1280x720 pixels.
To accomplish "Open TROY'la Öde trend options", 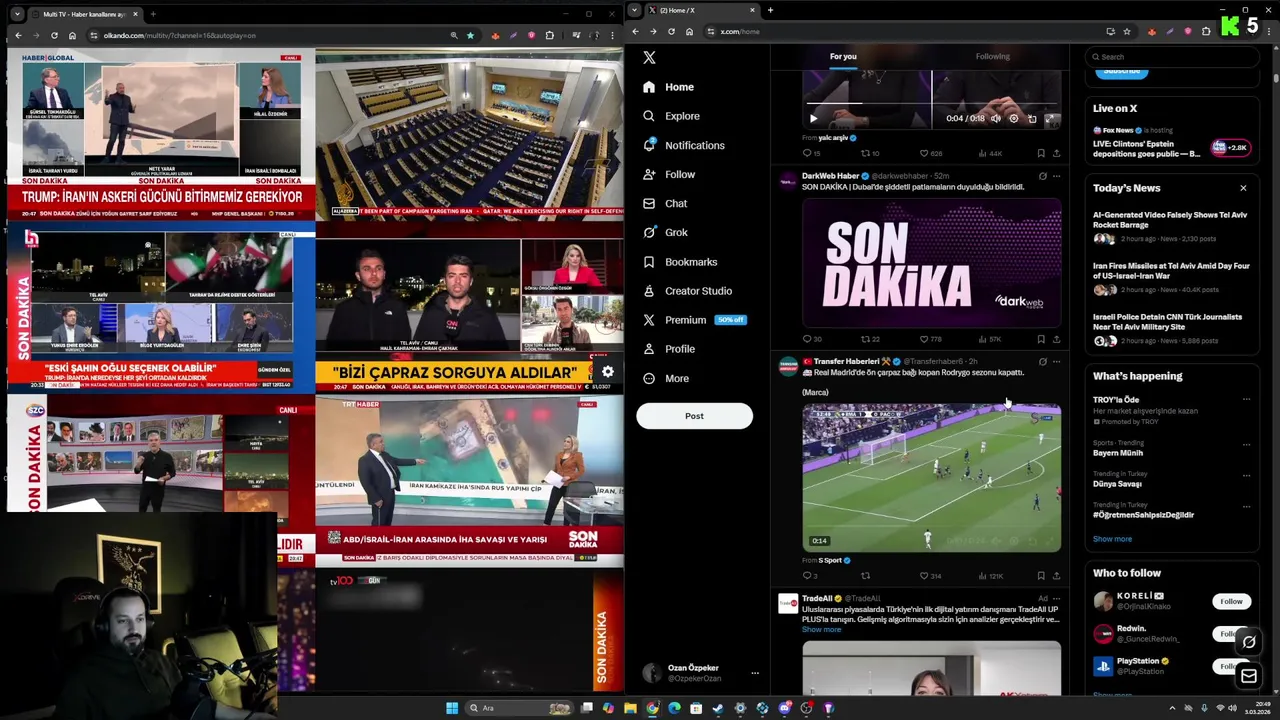I will [1246, 399].
